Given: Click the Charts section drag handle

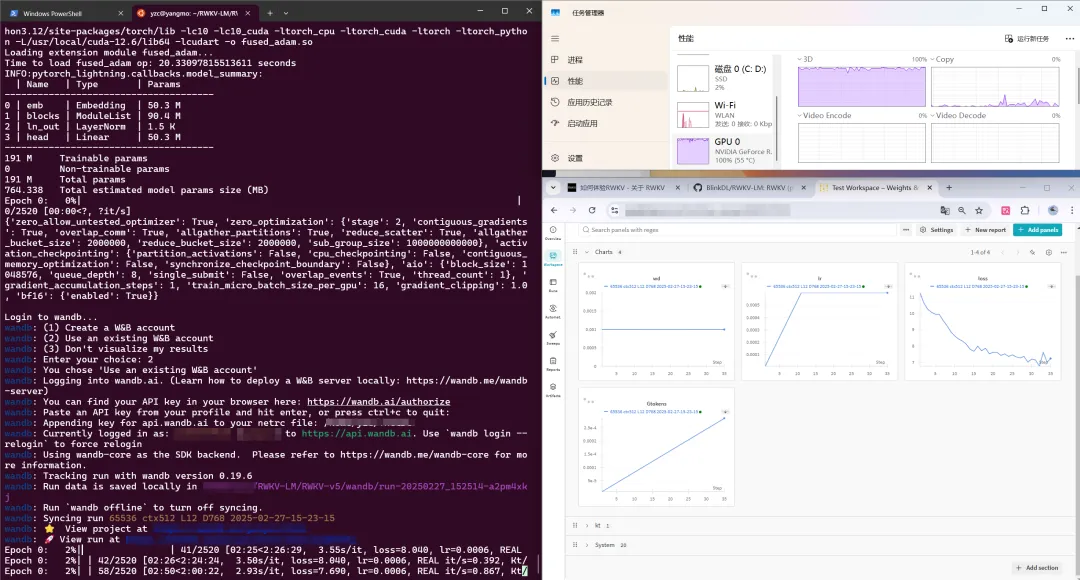Looking at the screenshot, I should pos(575,252).
